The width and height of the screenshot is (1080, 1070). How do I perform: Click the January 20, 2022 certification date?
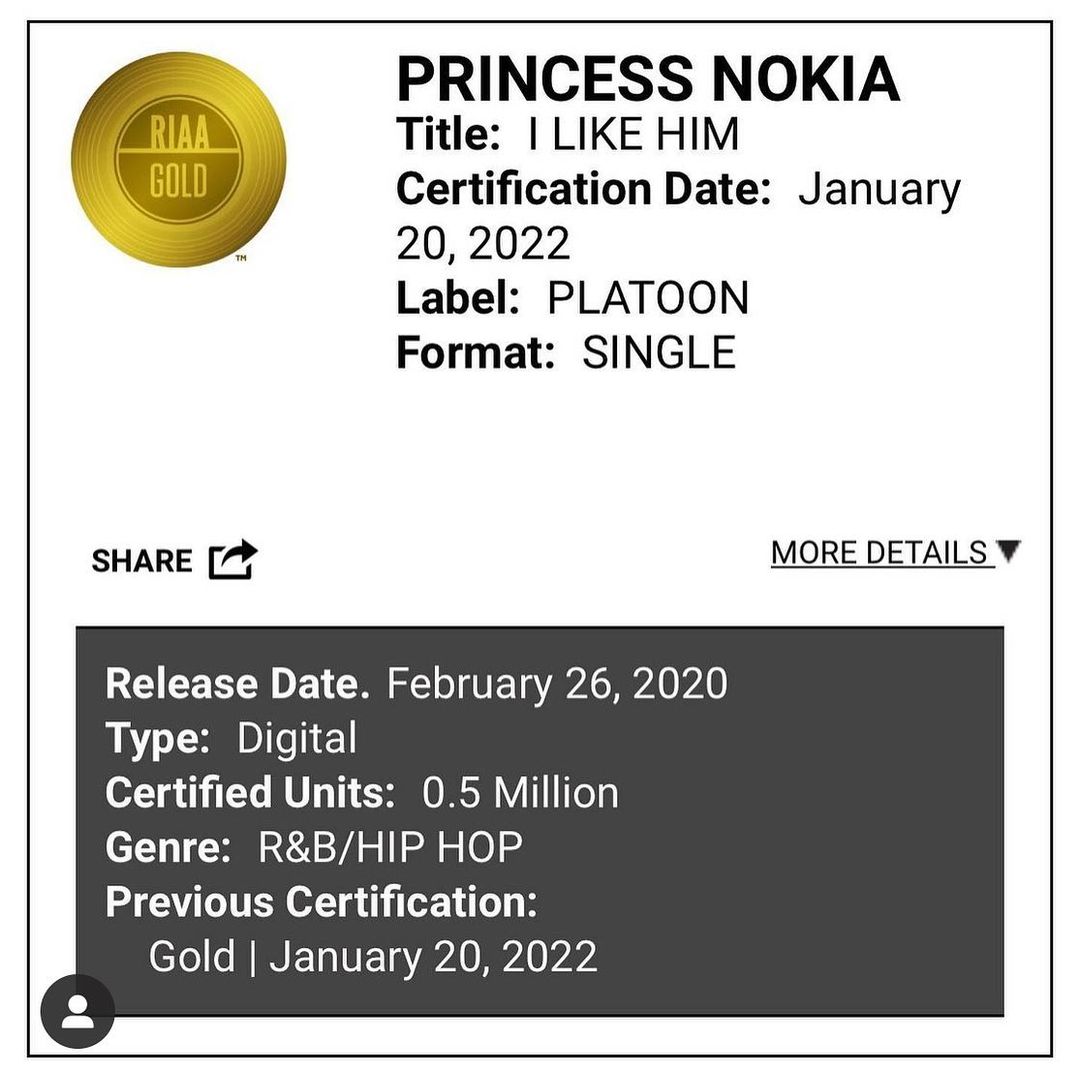click(678, 216)
